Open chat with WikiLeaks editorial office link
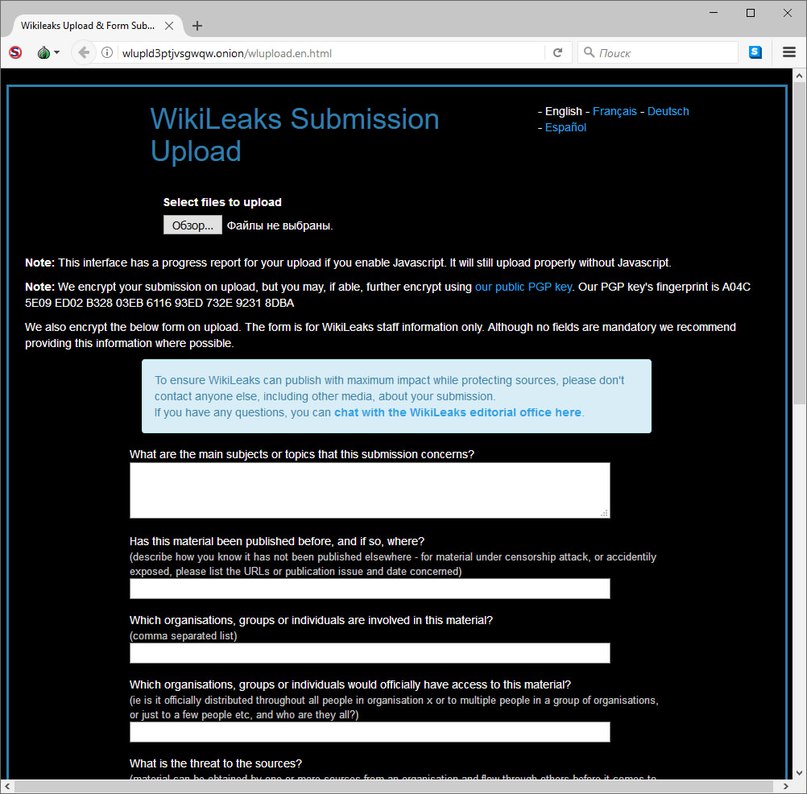This screenshot has height=794, width=807. point(458,412)
